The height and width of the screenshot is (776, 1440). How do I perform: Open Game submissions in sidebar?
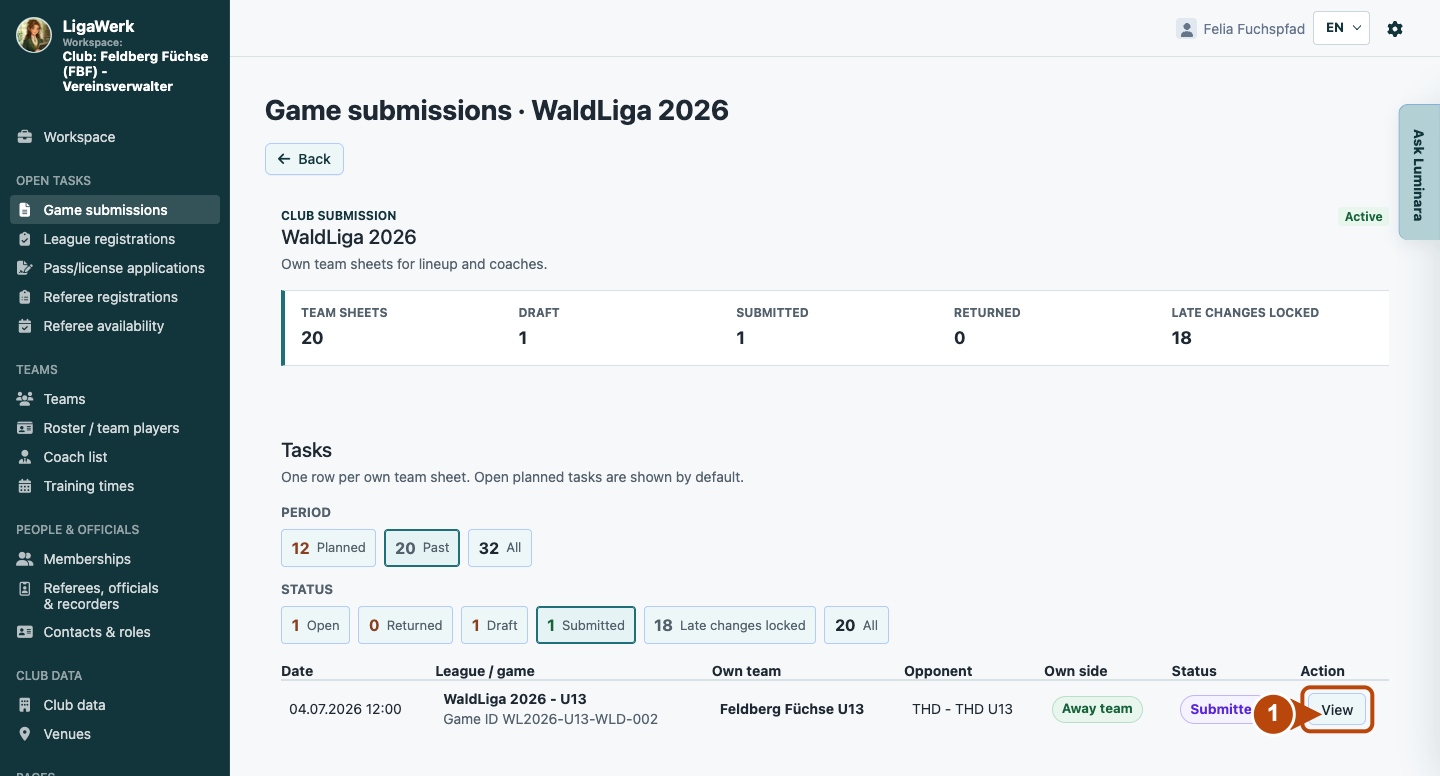tap(115, 210)
